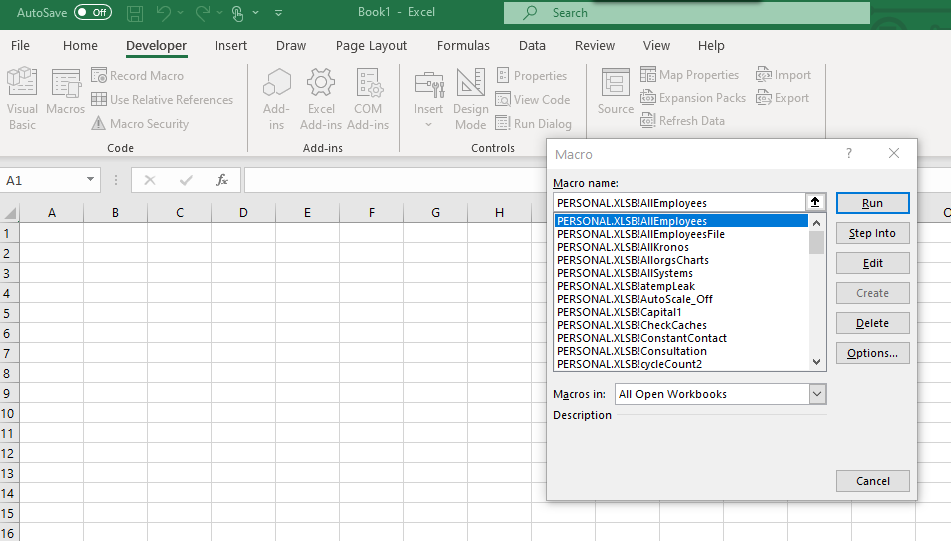This screenshot has width=951, height=541.
Task: Click the Redo arrow icon
Action: [203, 13]
